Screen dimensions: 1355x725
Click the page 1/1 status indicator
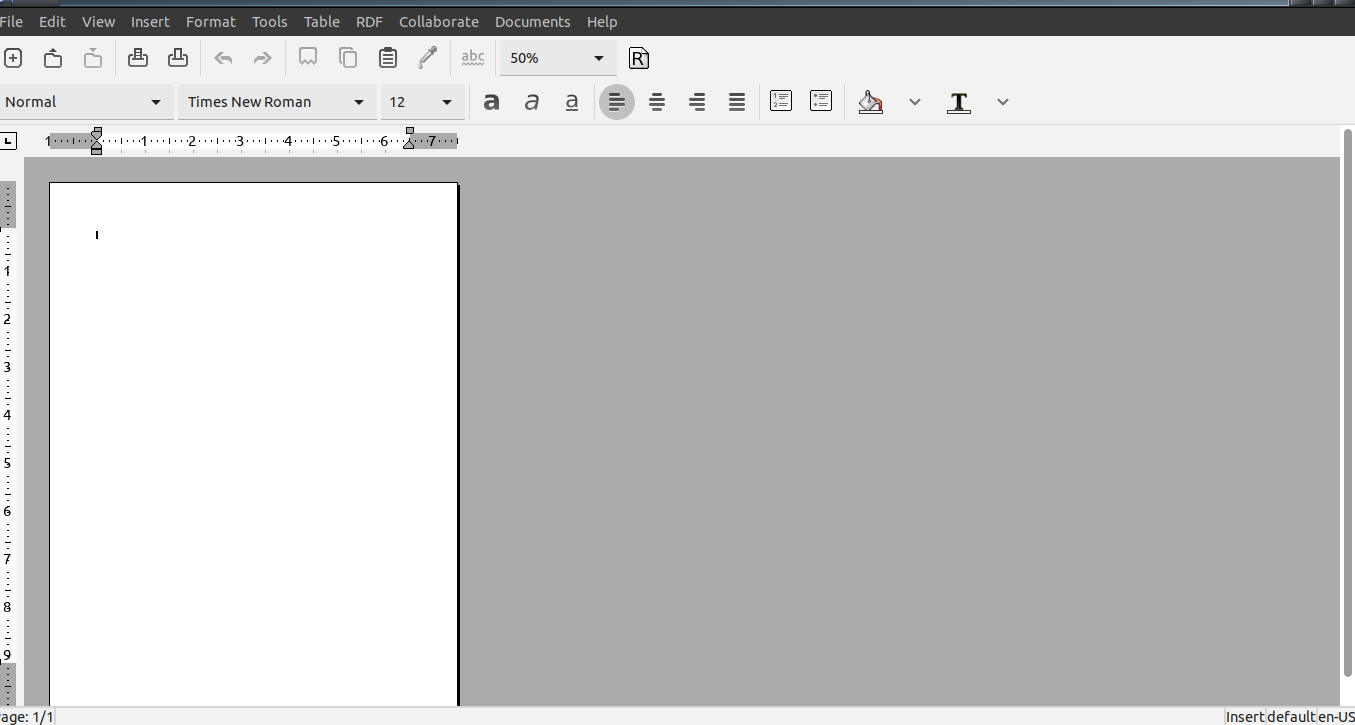tap(27, 717)
